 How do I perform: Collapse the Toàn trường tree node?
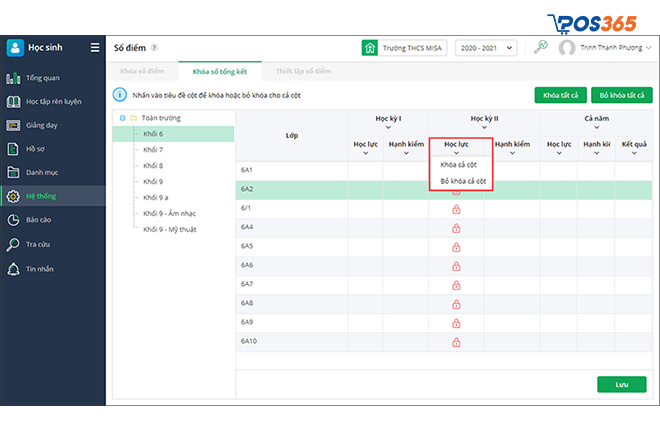point(122,118)
